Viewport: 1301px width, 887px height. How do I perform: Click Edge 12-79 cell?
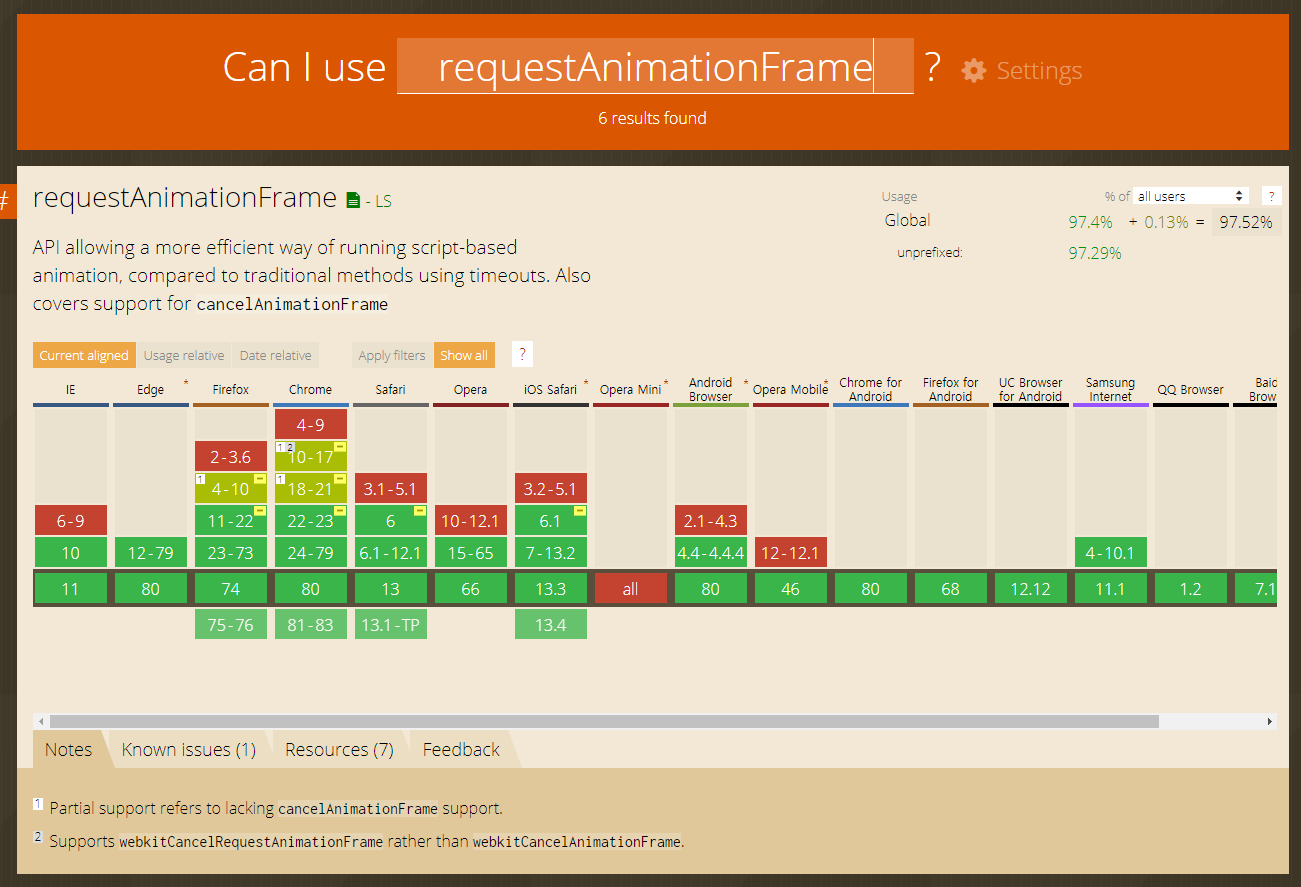pos(150,552)
